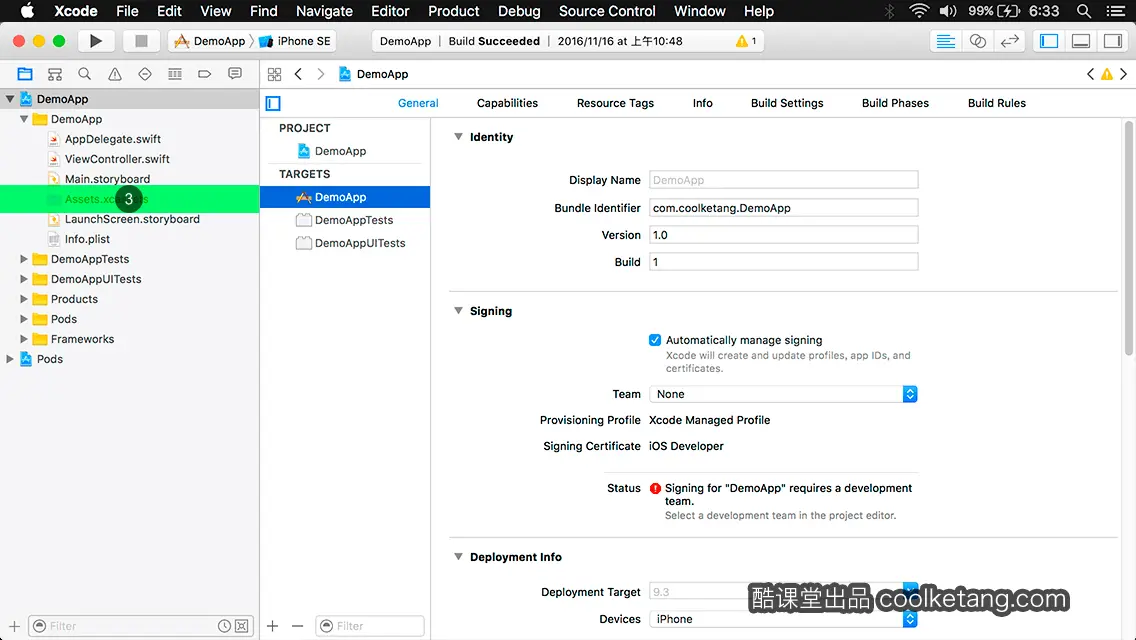Screen dimensions: 1136x640
Task: Click the Version field
Action: (x=783, y=235)
